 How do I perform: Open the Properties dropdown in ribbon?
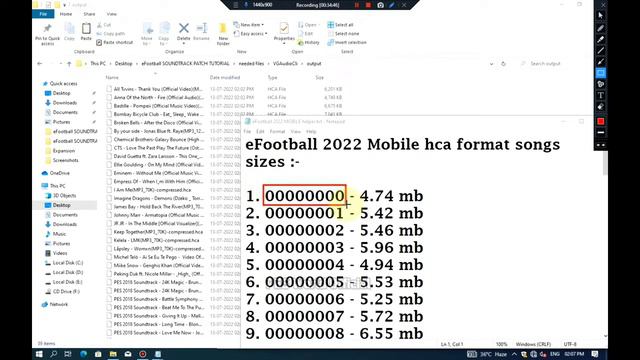coord(284,43)
